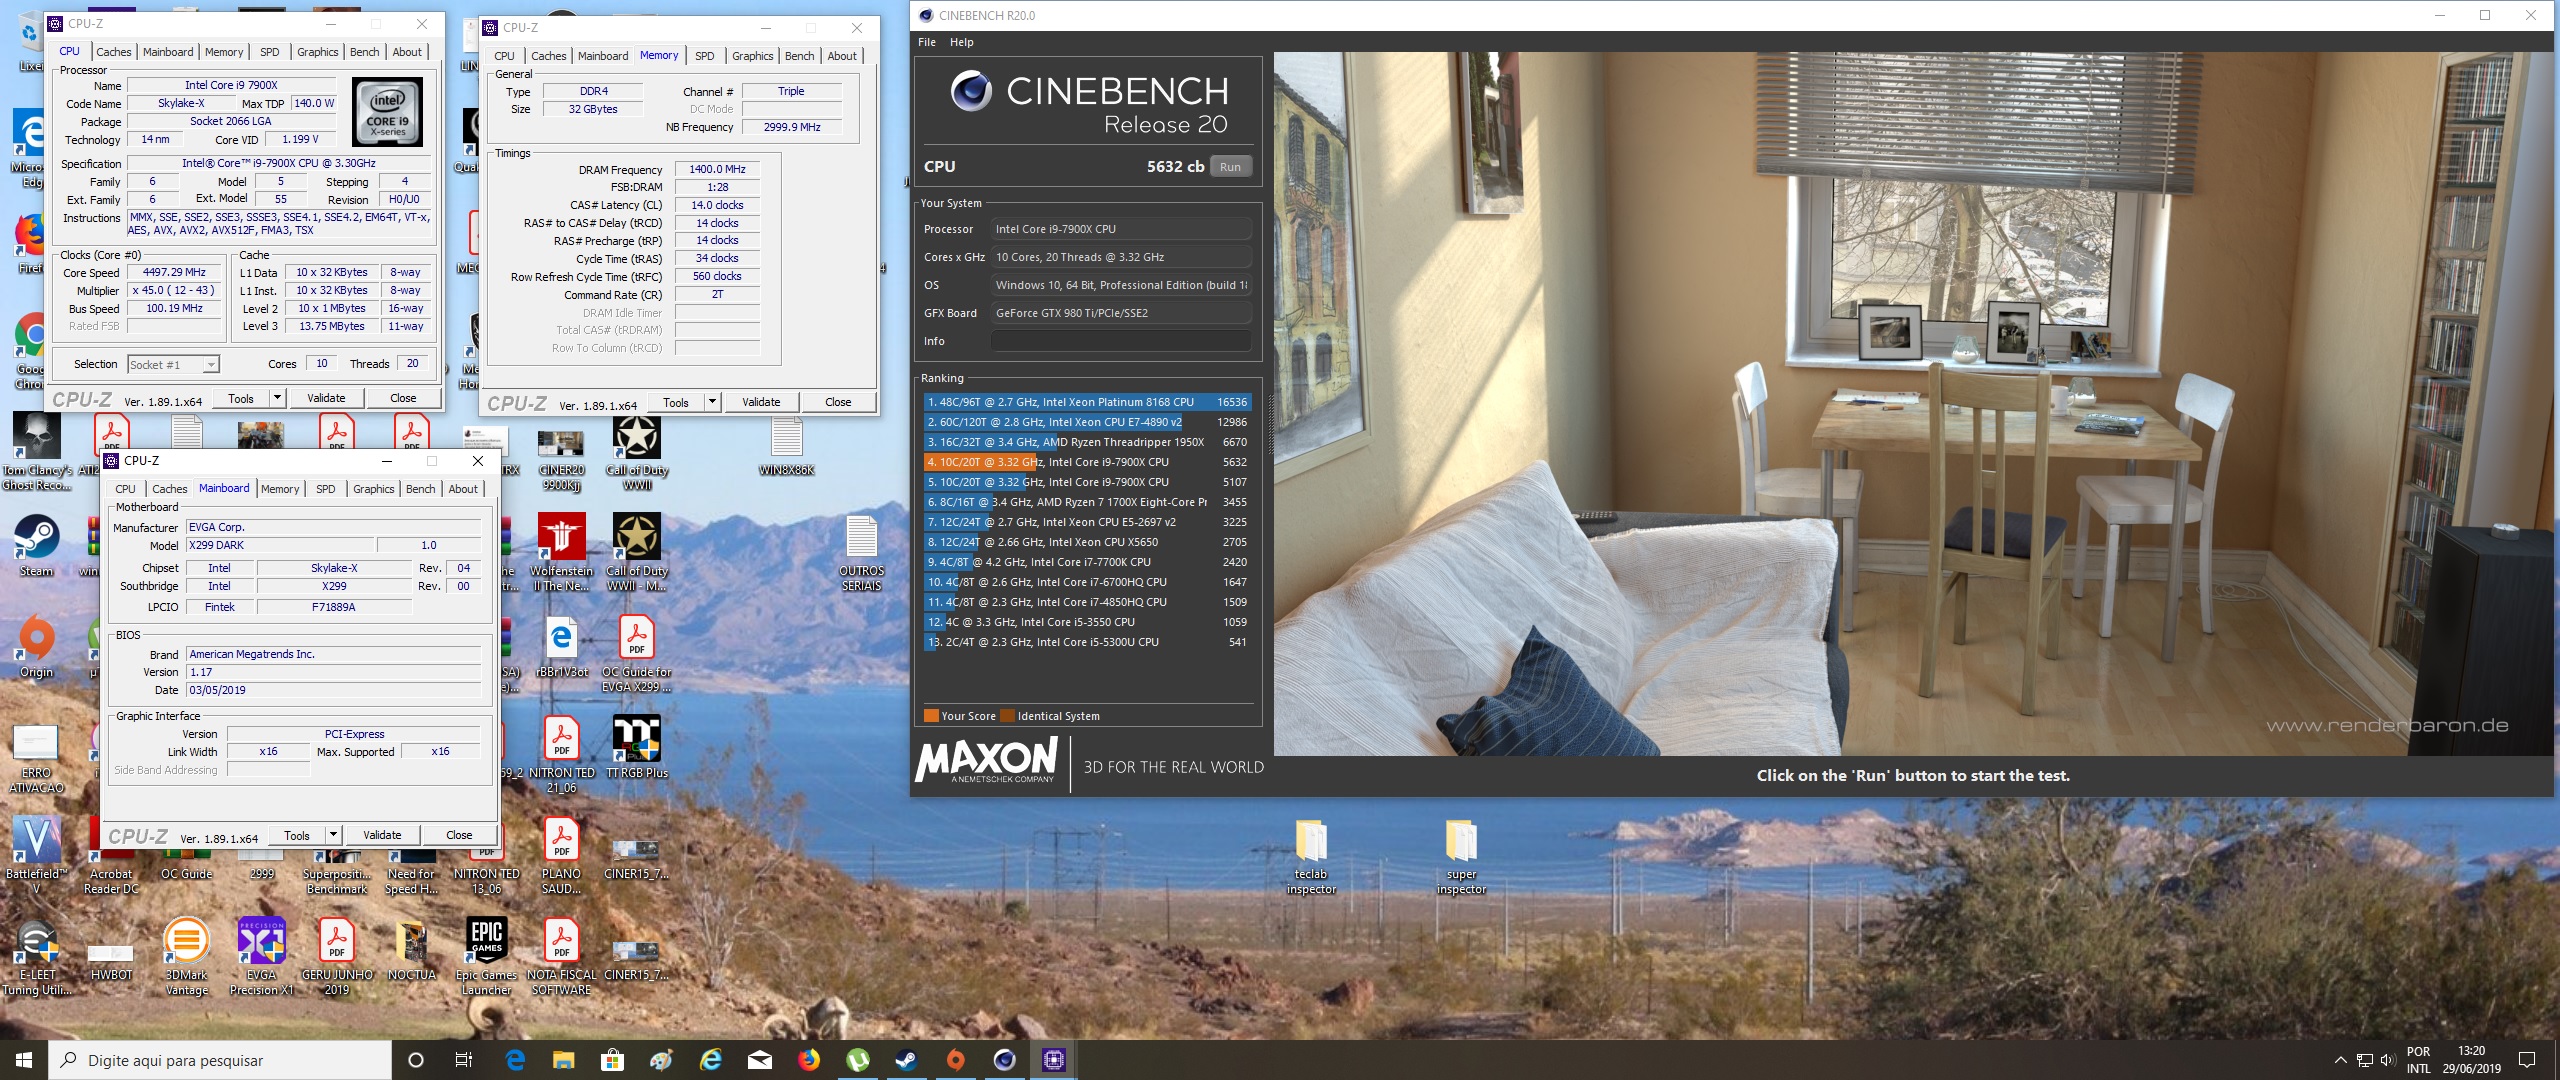2560x1080 pixels.
Task: Switch to Caches tab in CPU tab window
Action: pyautogui.click(x=113, y=52)
